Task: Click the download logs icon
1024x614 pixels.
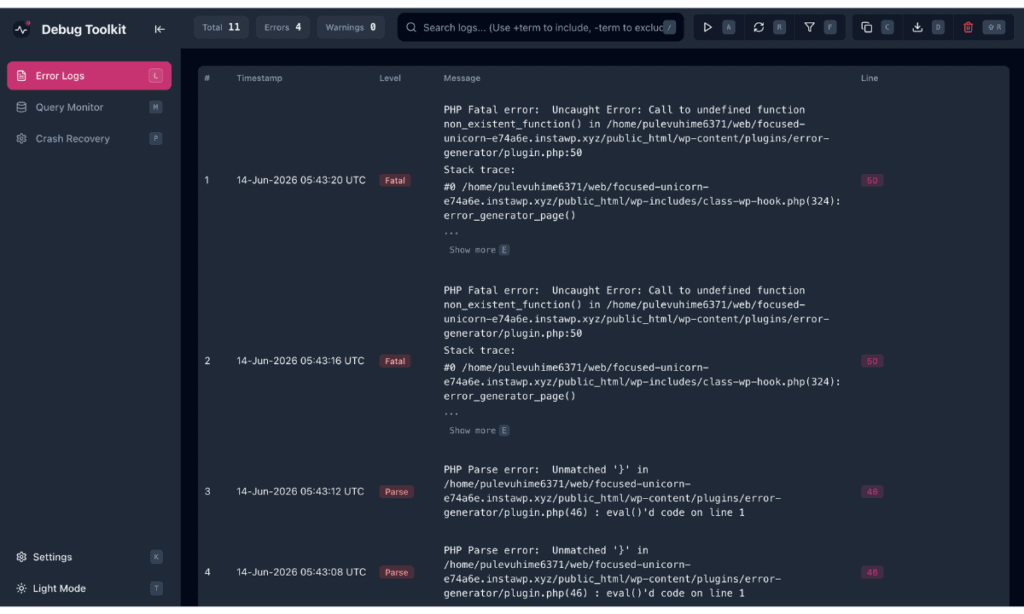Action: click(x=917, y=27)
